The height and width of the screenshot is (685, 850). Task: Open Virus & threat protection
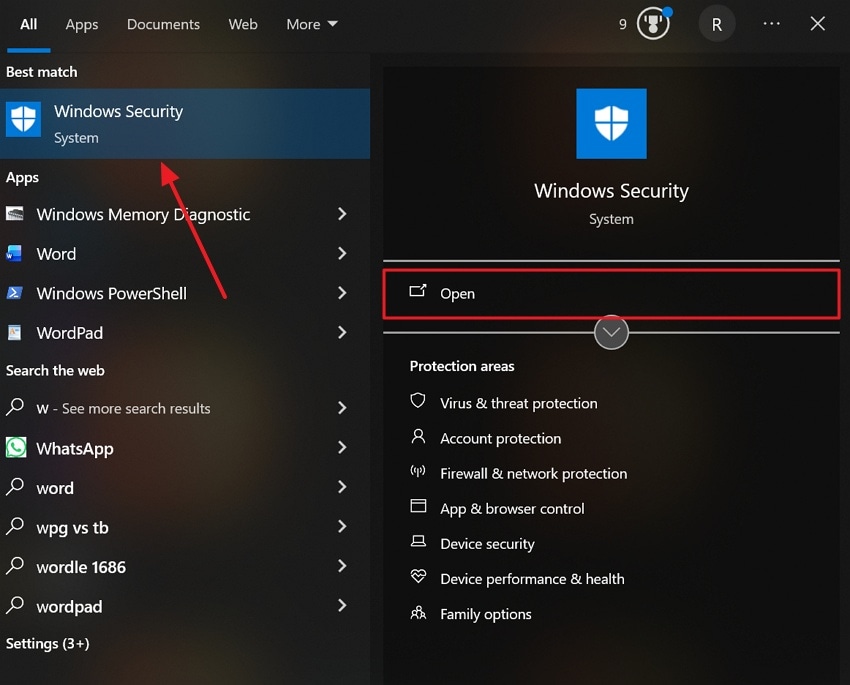pyautogui.click(x=518, y=403)
